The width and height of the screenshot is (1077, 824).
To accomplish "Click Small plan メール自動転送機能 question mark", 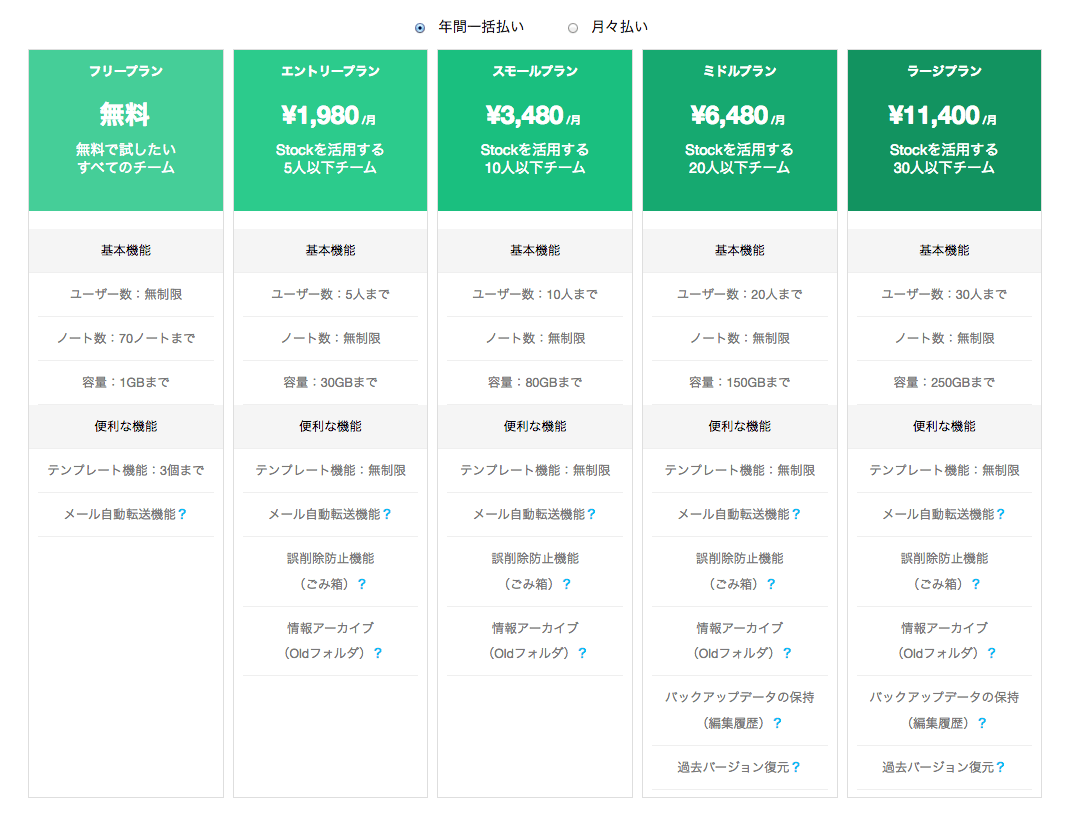I will 591,514.
